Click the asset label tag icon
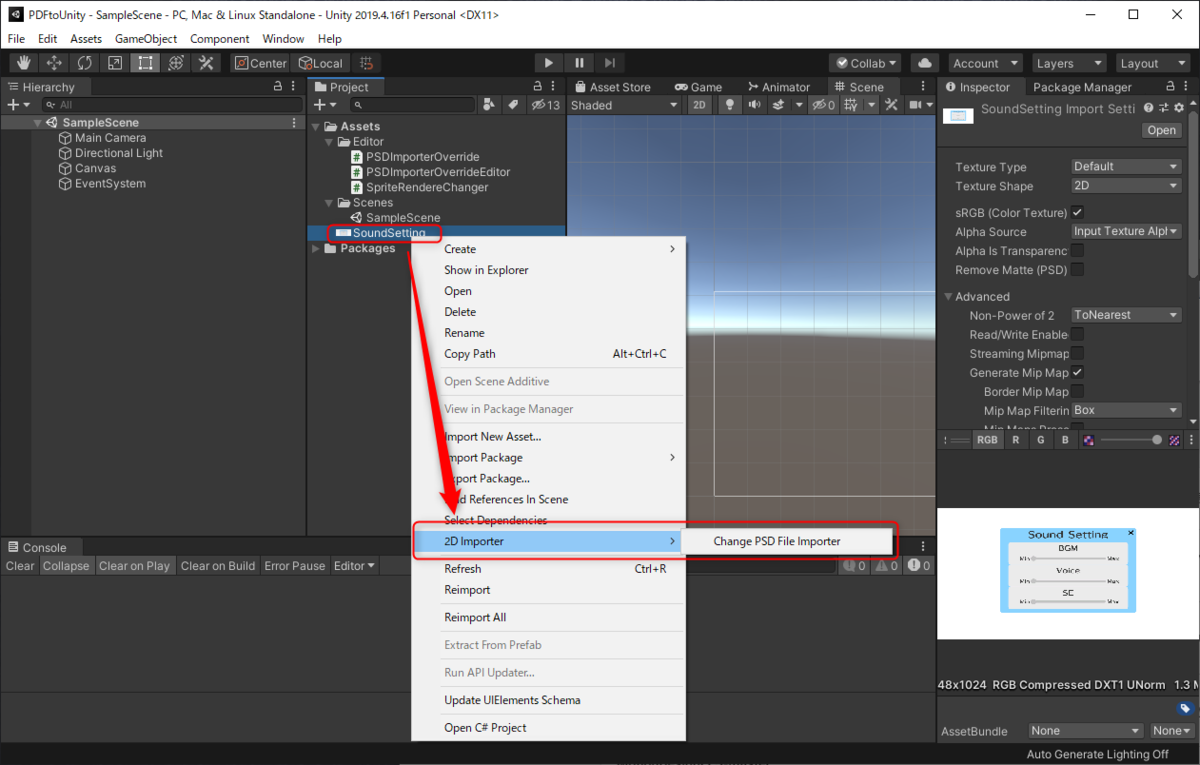1200x765 pixels. pos(1186,708)
